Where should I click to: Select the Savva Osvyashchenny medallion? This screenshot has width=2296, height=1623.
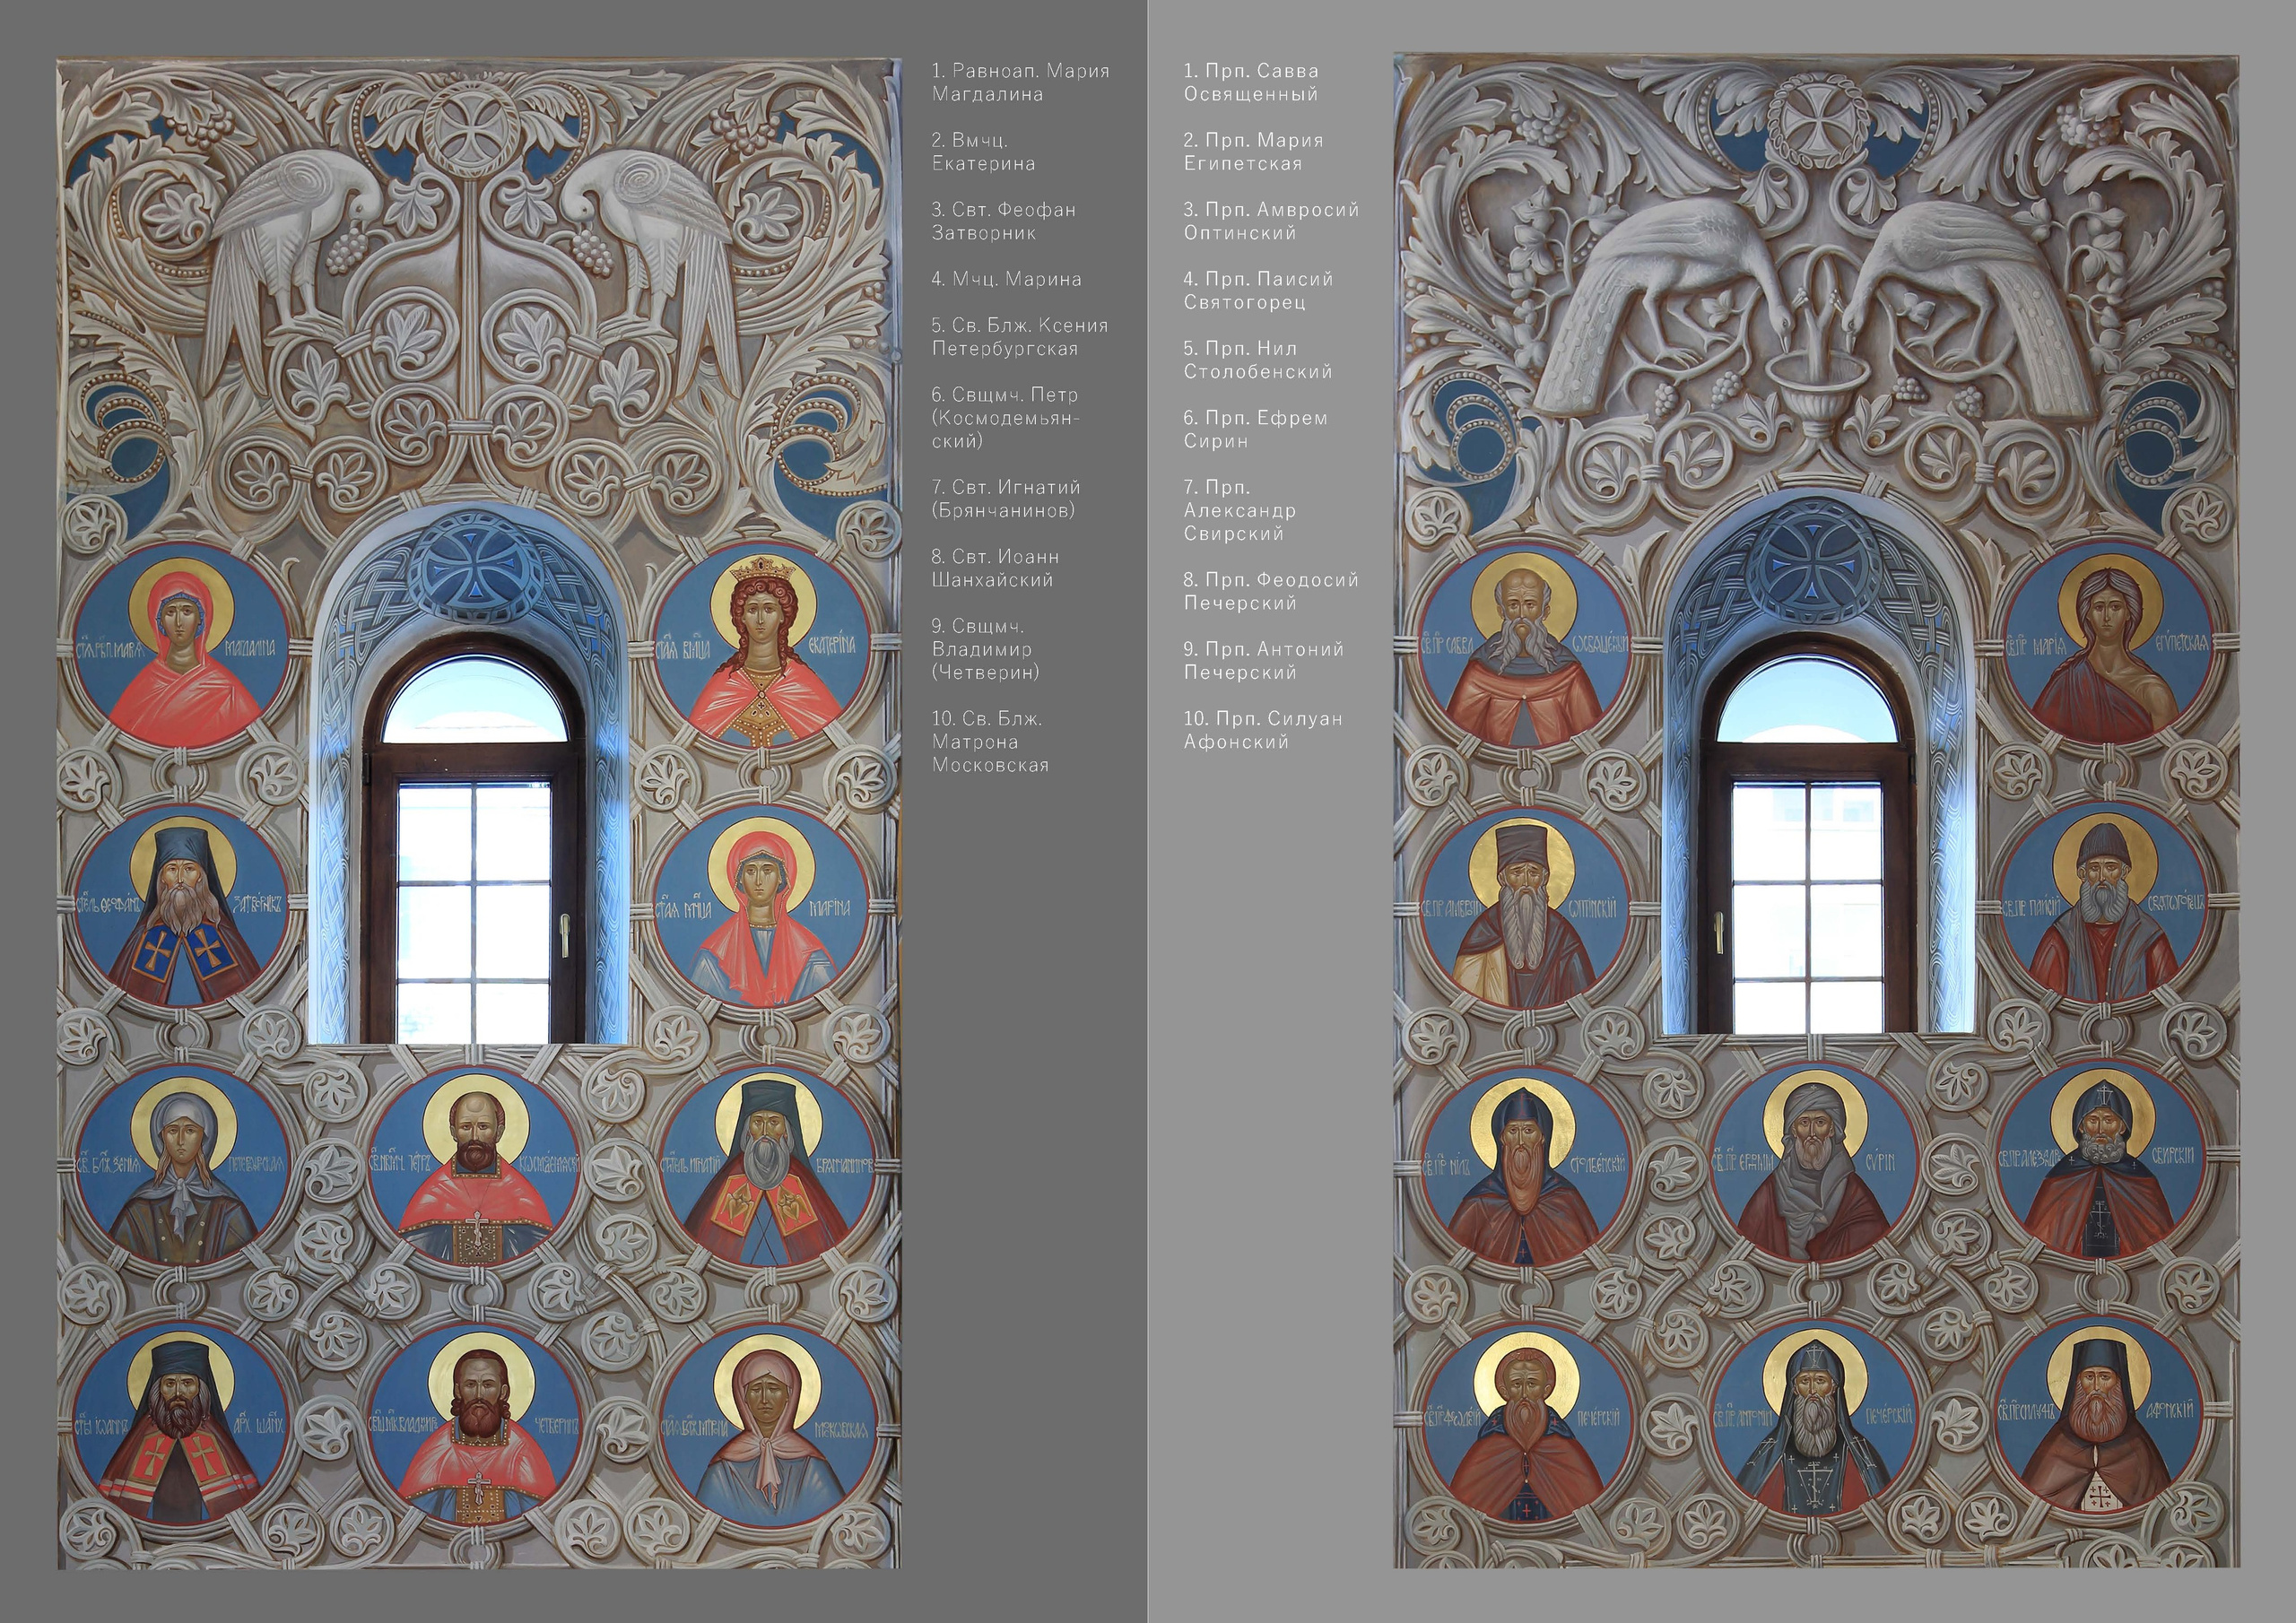coord(1524,646)
